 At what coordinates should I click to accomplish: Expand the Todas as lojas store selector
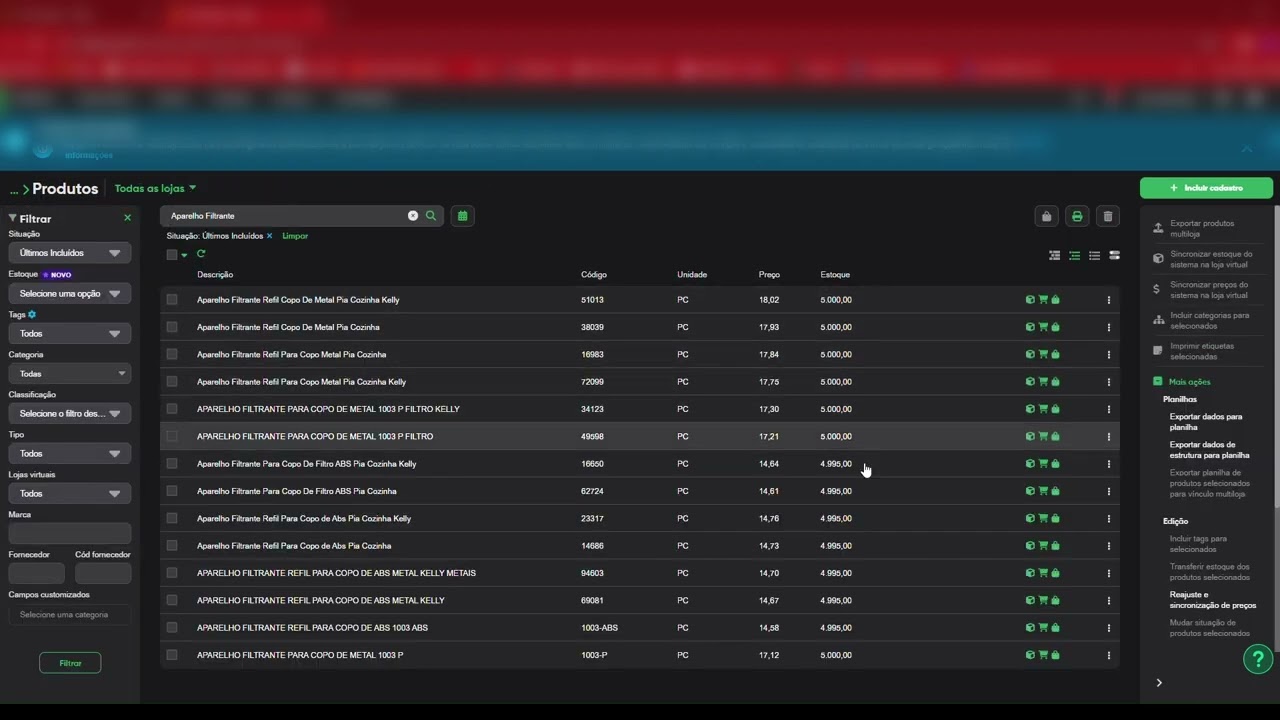(155, 188)
